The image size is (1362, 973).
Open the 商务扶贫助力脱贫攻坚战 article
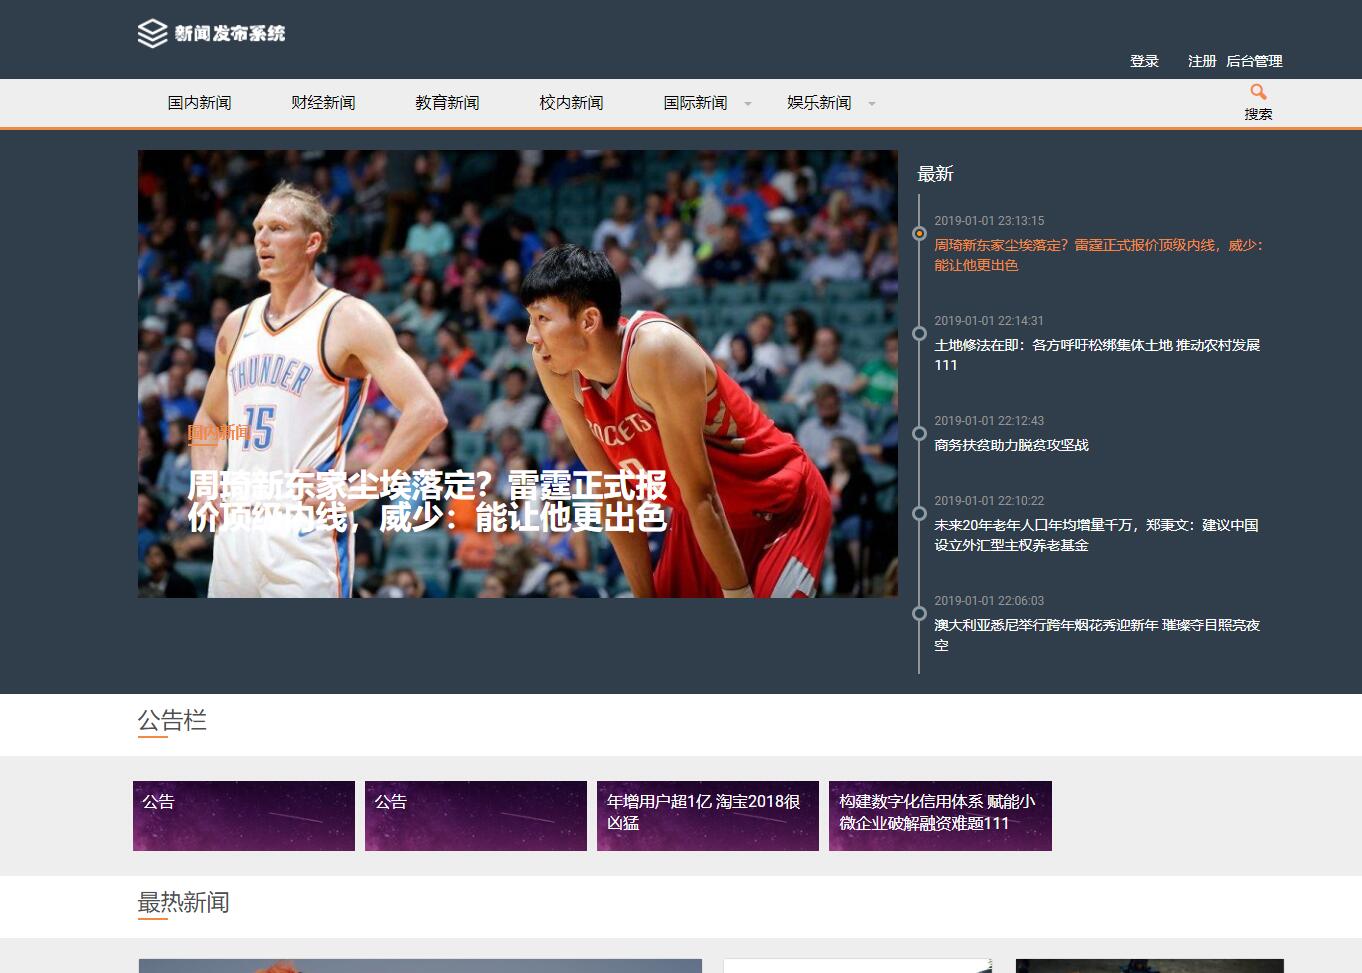(x=1012, y=445)
